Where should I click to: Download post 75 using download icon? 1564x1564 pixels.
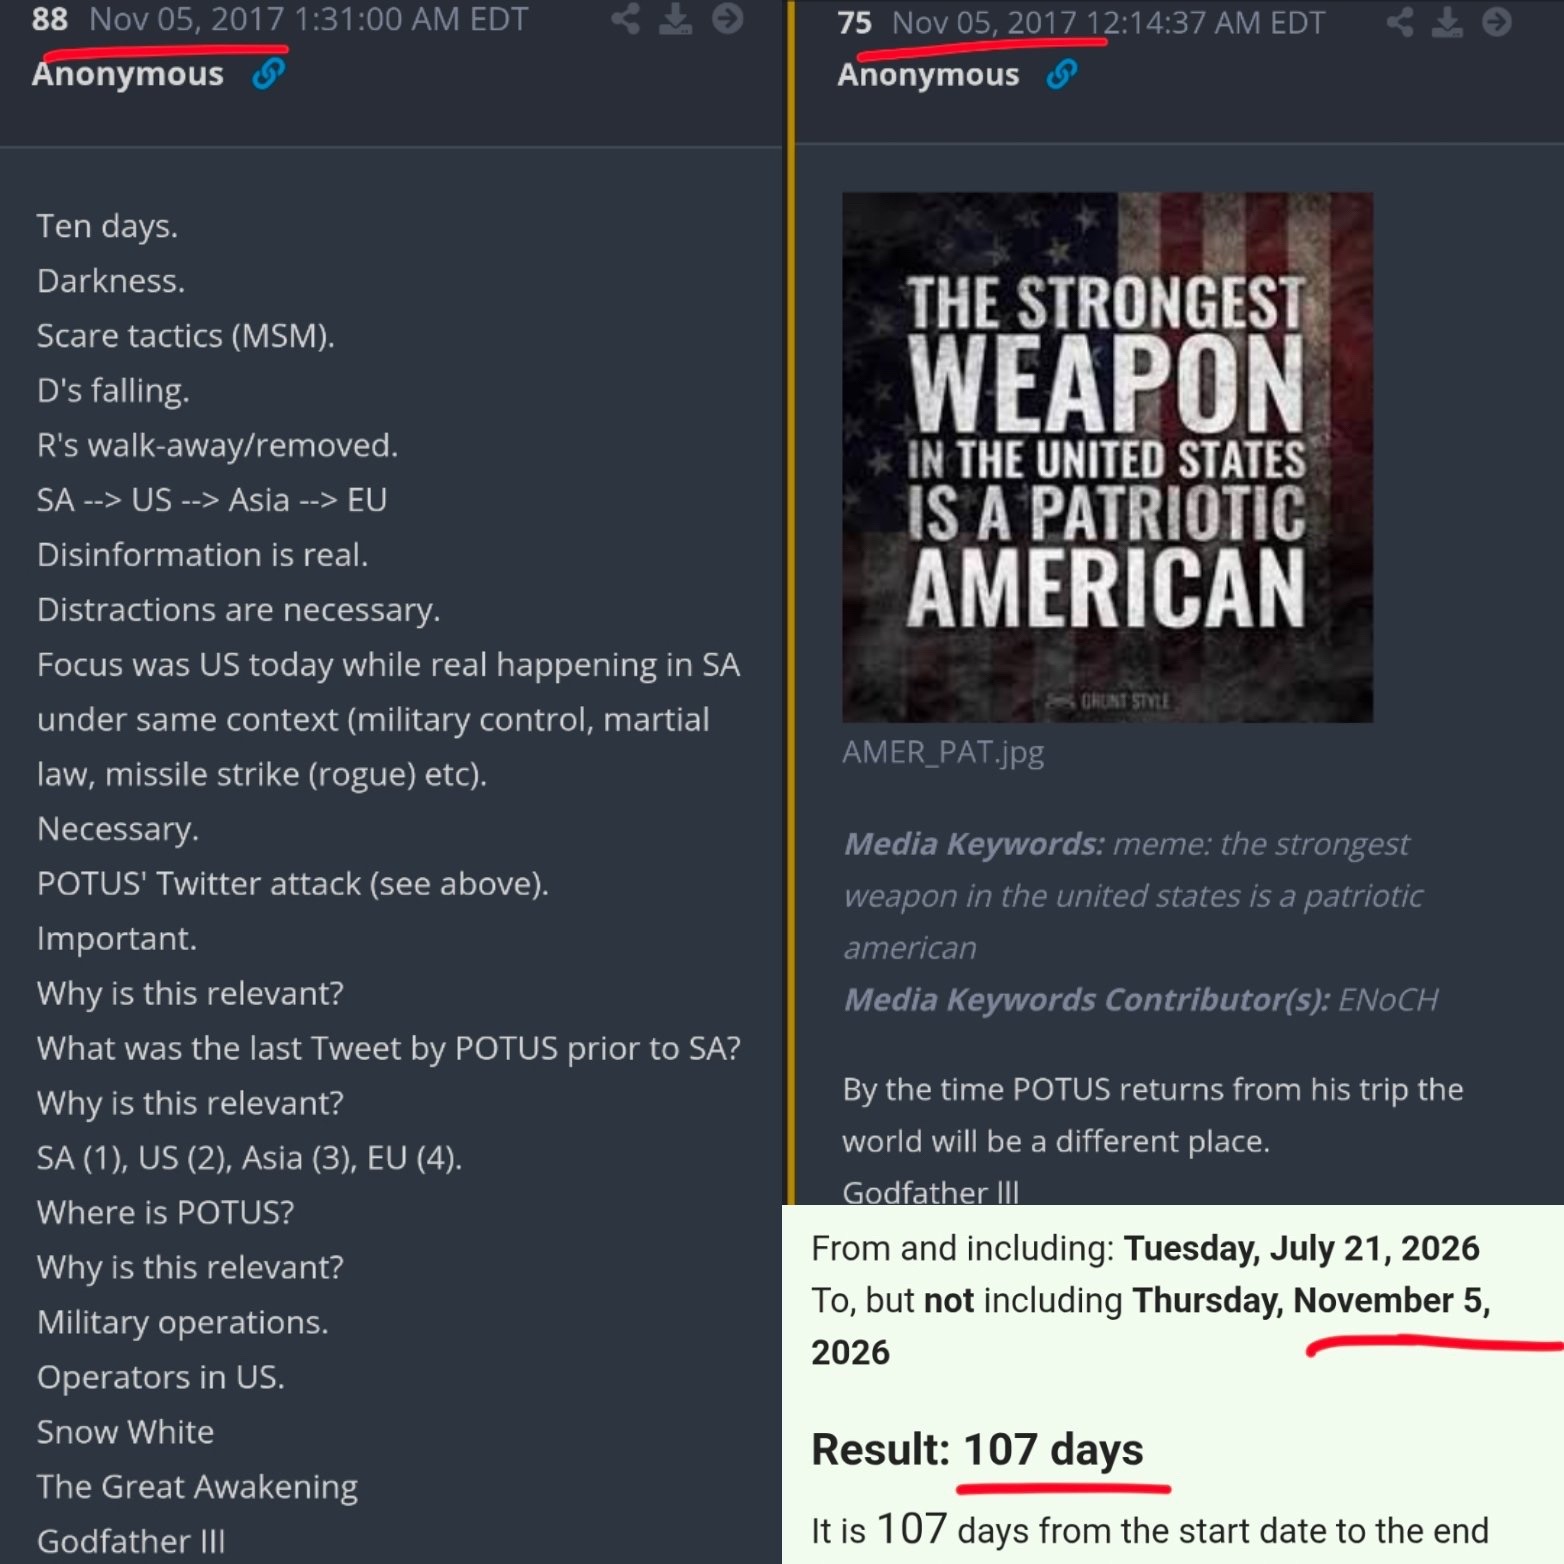pos(1447,21)
